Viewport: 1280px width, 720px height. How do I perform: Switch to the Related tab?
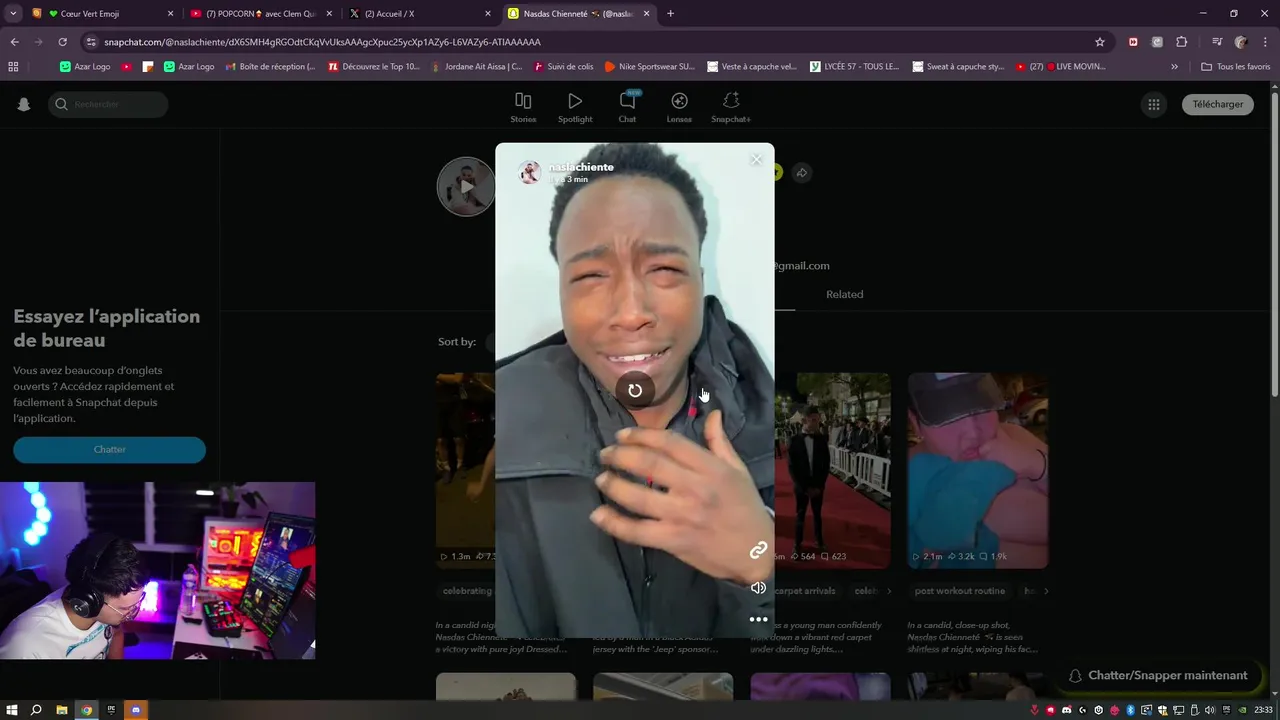[x=844, y=294]
